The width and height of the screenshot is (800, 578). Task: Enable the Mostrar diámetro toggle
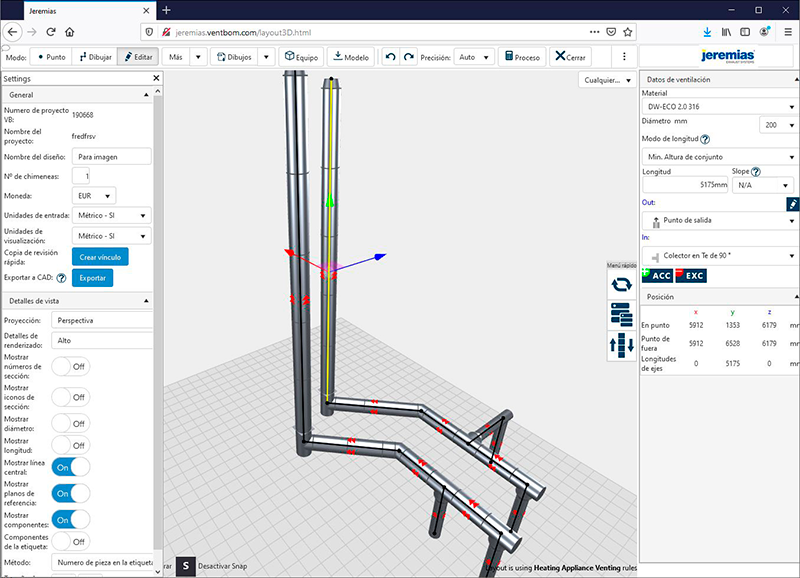pyautogui.click(x=70, y=421)
